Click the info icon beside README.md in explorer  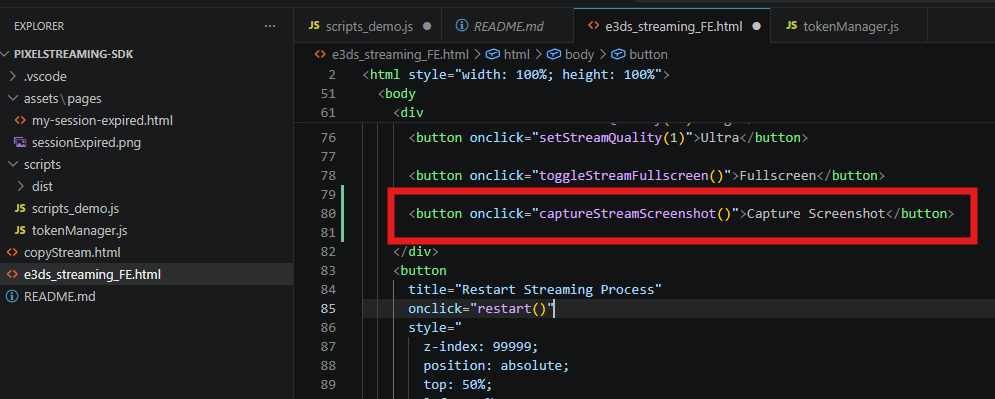point(11,296)
